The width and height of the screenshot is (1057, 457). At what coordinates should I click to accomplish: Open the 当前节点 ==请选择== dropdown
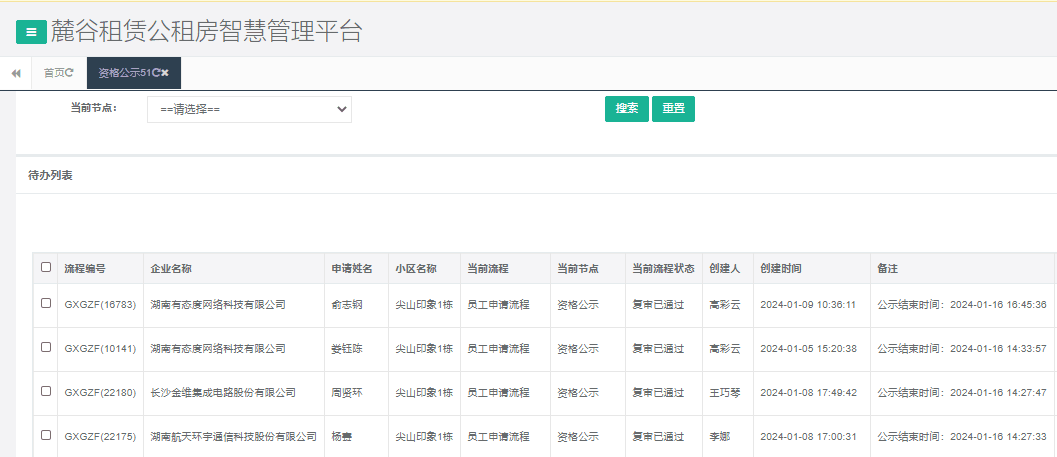tap(249, 109)
